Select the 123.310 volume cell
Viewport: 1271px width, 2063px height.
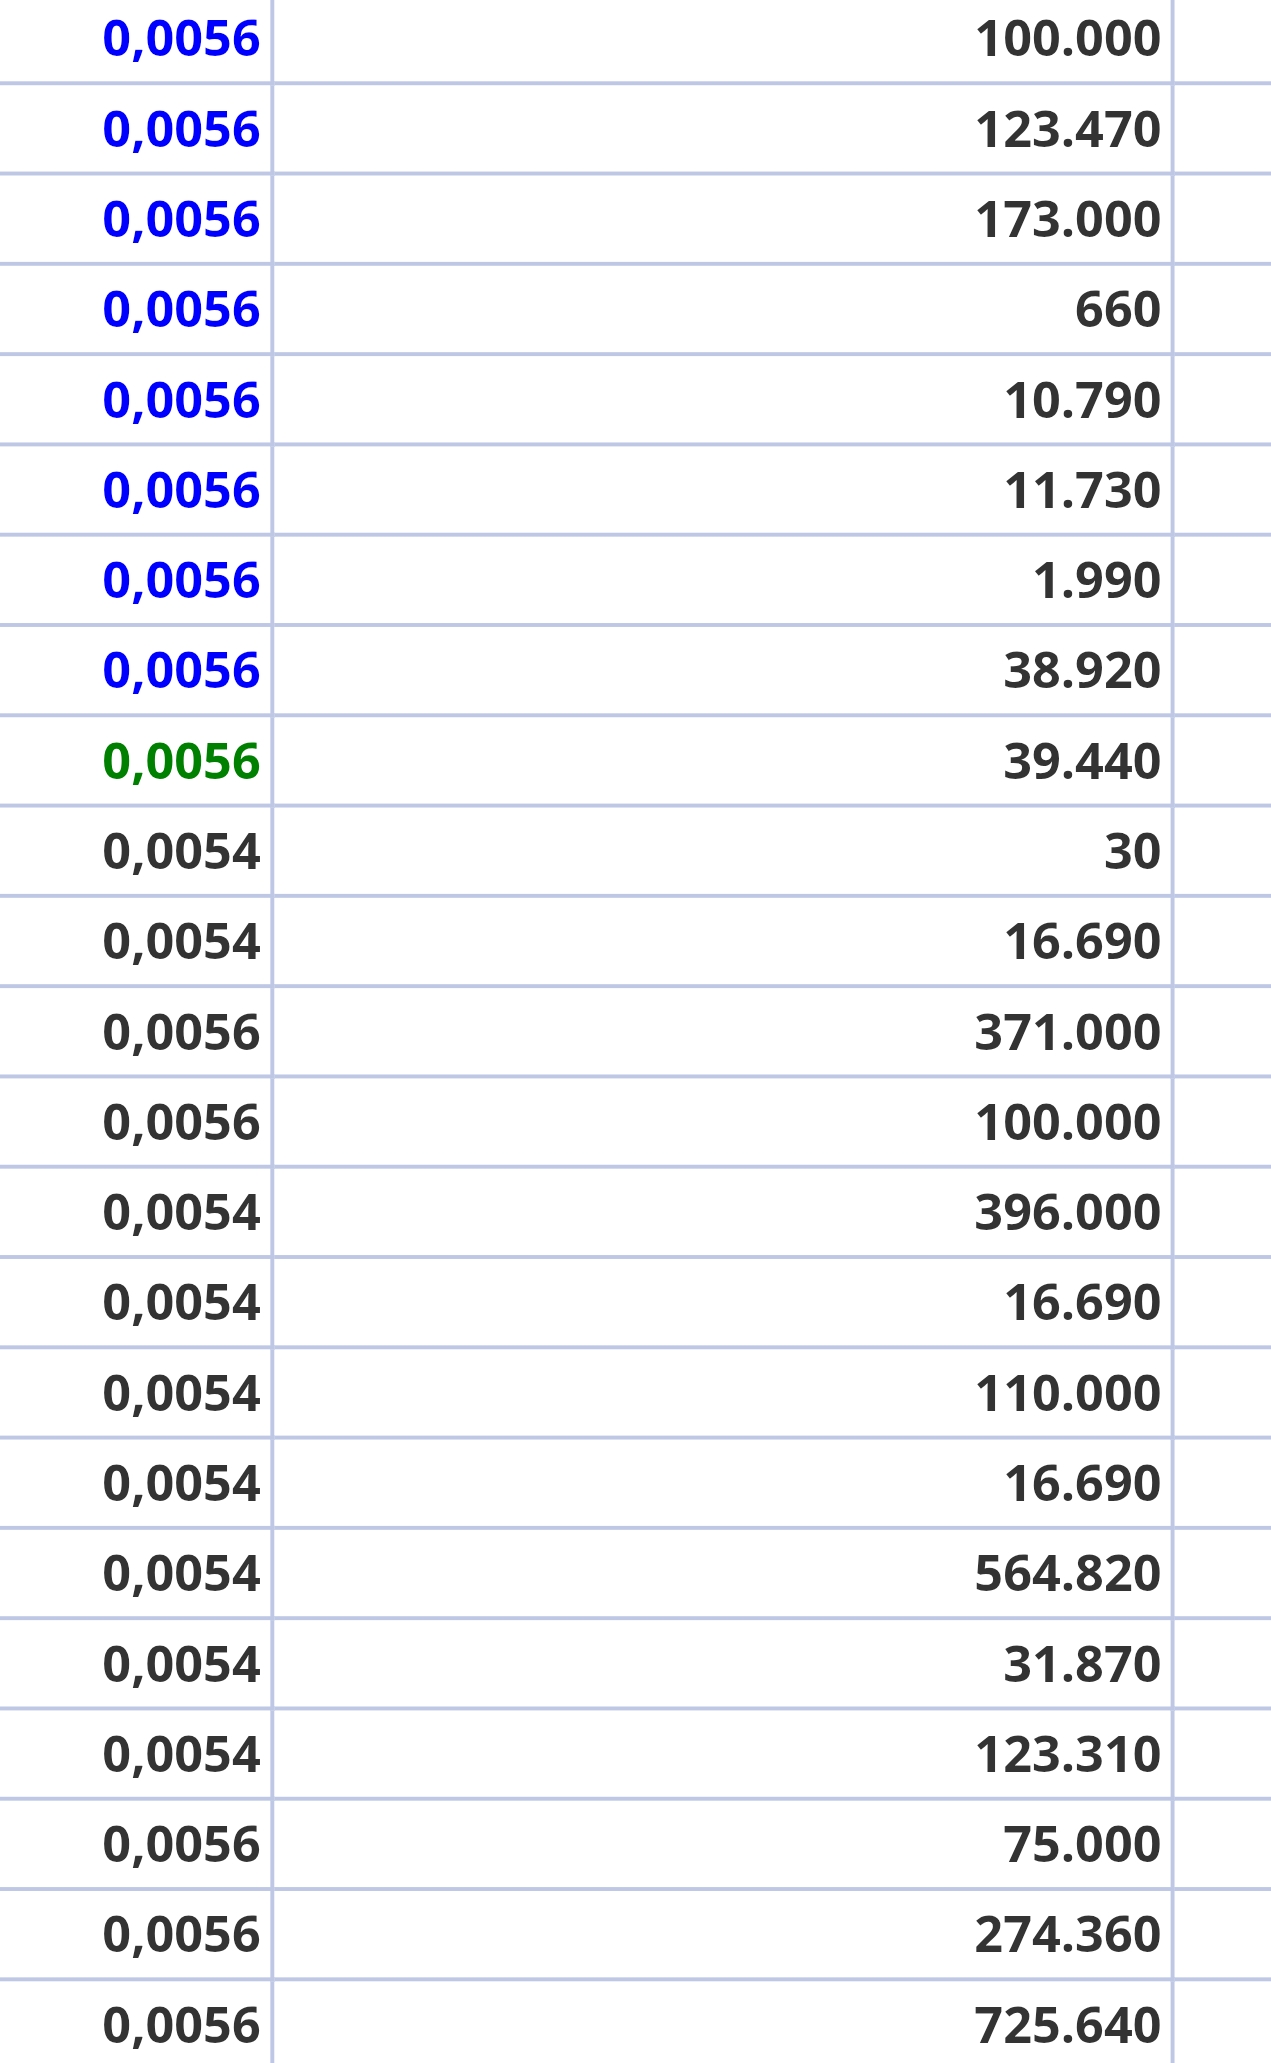point(1067,1755)
